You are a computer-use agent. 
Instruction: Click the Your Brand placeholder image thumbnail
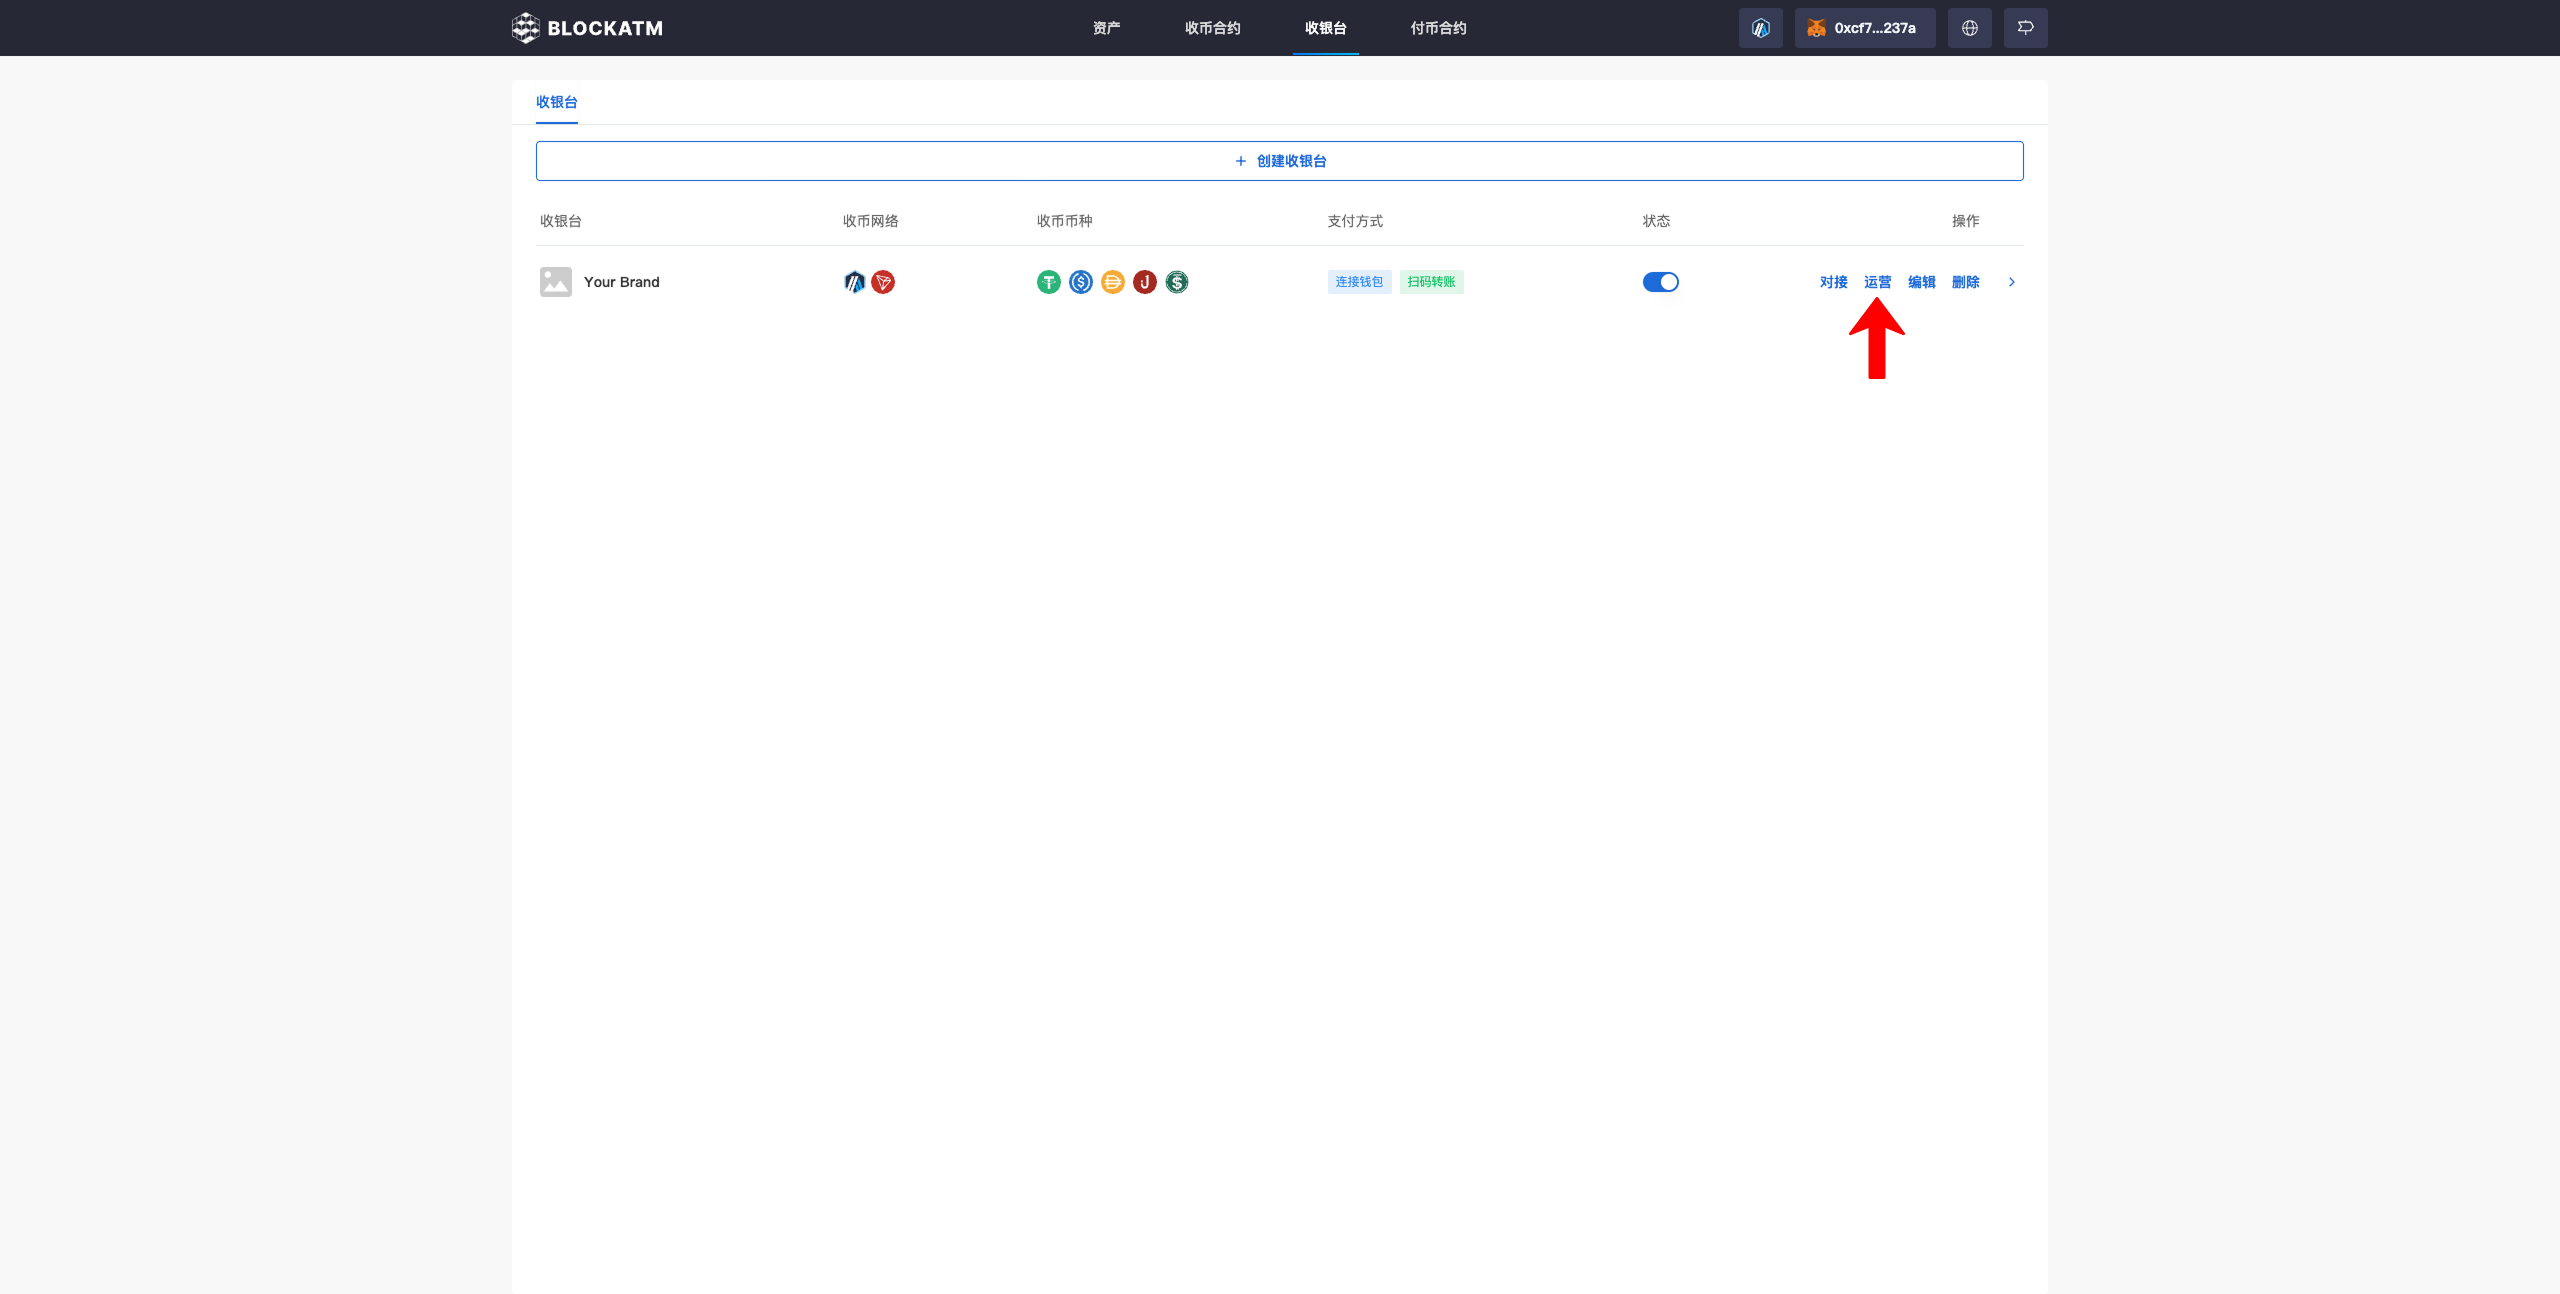pyautogui.click(x=556, y=282)
